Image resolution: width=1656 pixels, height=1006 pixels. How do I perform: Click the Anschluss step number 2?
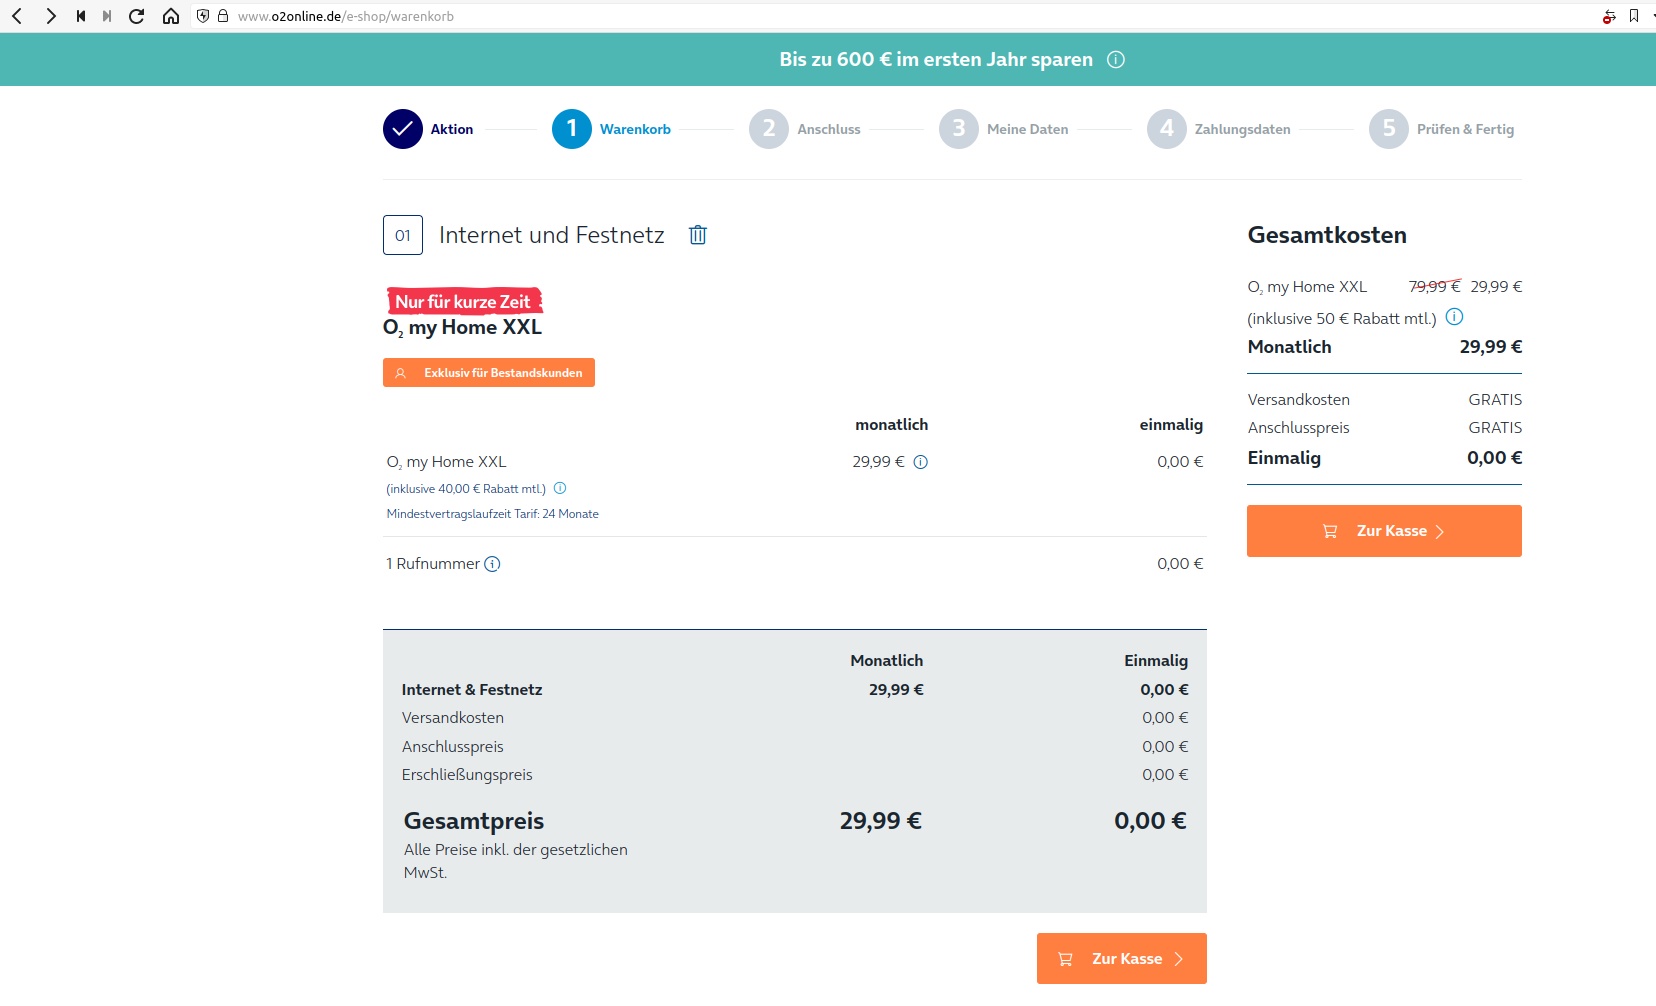(x=769, y=129)
